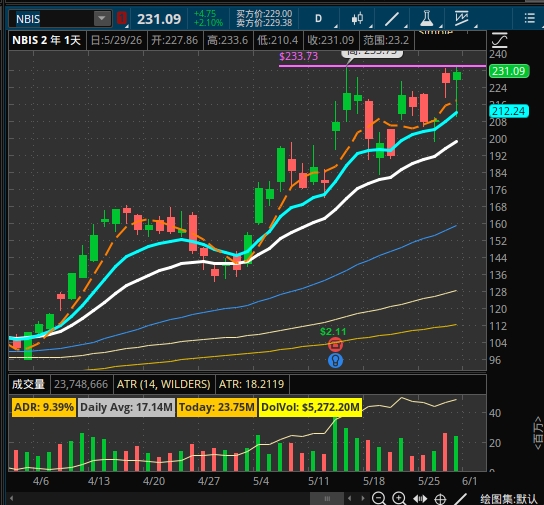
Task: Click the low value 低:210.4
Action: click(x=278, y=40)
